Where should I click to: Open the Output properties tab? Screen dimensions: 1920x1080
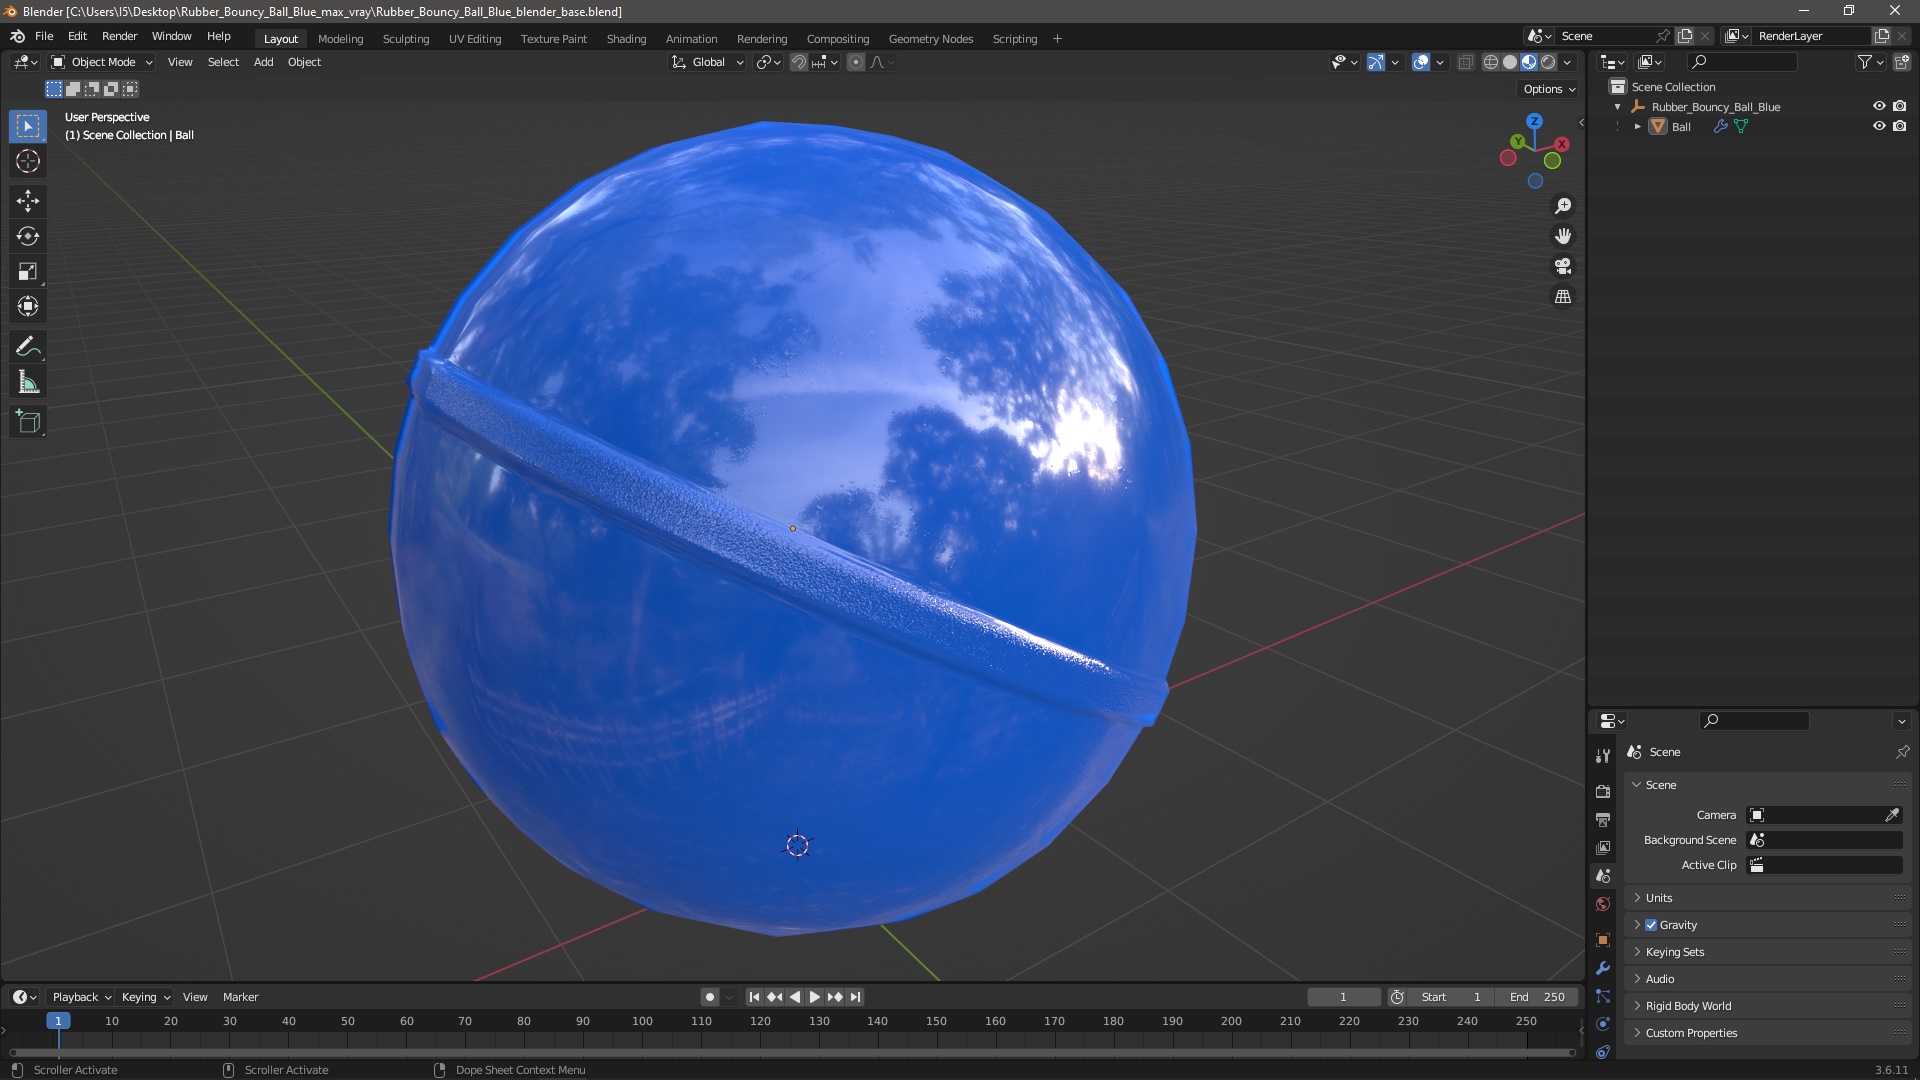pyautogui.click(x=1603, y=819)
